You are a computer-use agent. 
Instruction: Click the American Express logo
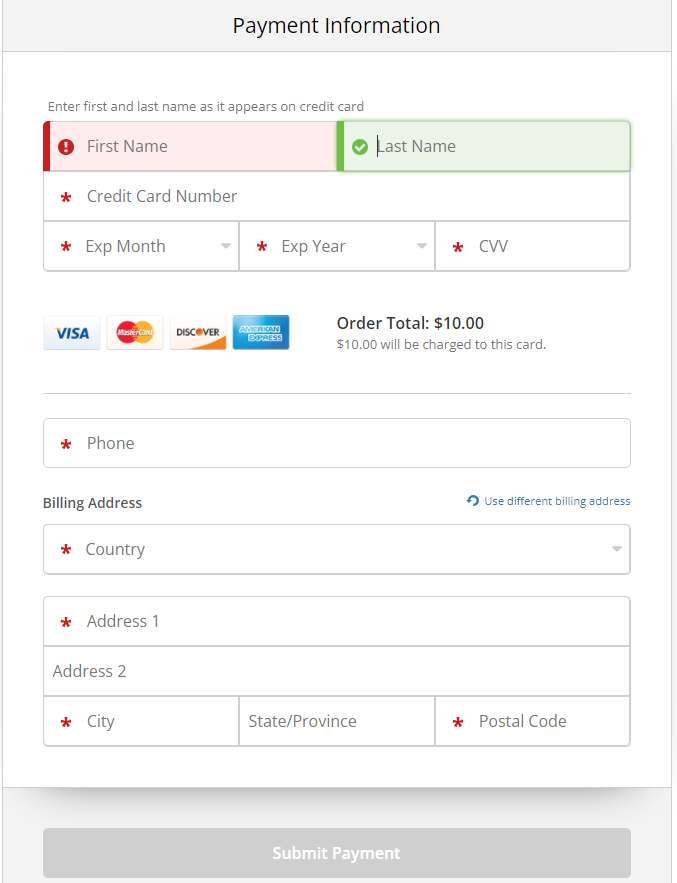click(261, 333)
